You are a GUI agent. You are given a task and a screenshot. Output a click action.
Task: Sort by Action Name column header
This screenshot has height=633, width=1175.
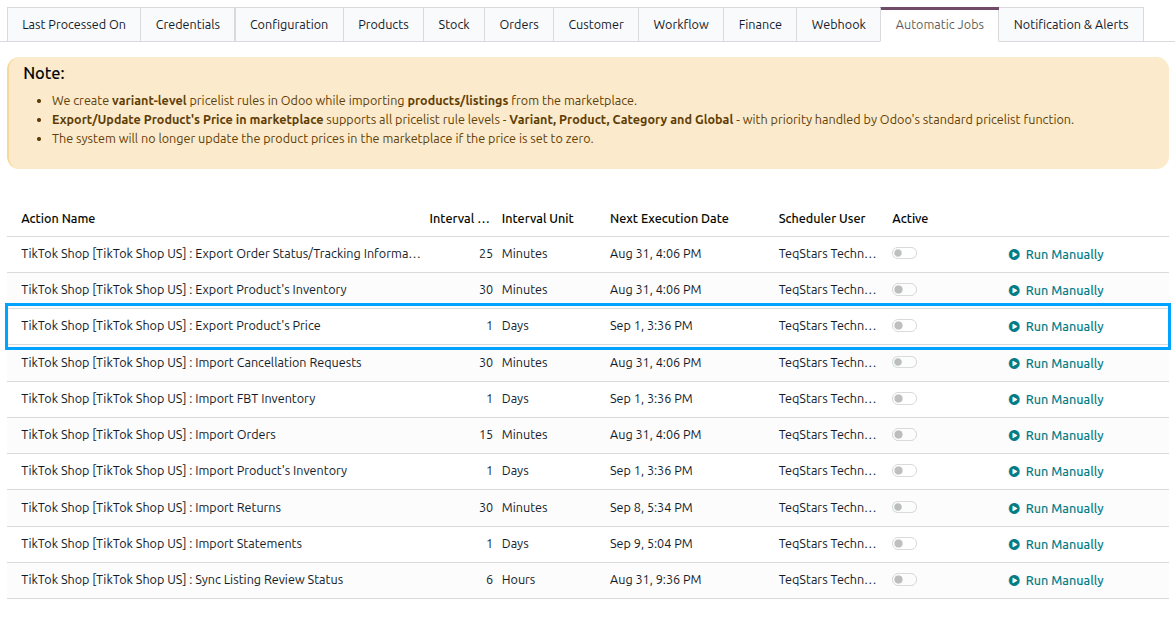tap(58, 219)
